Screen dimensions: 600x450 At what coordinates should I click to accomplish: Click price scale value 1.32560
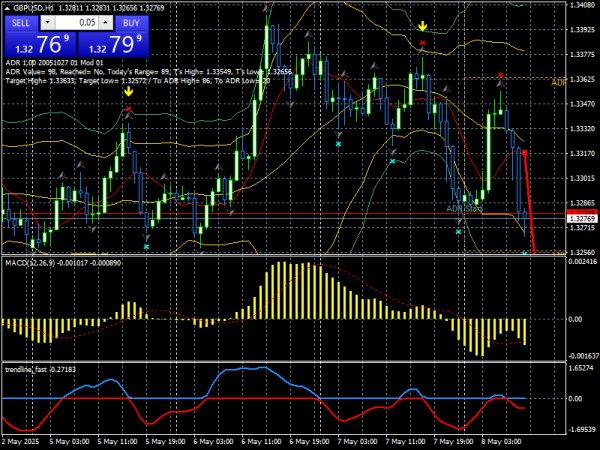[x=582, y=252]
